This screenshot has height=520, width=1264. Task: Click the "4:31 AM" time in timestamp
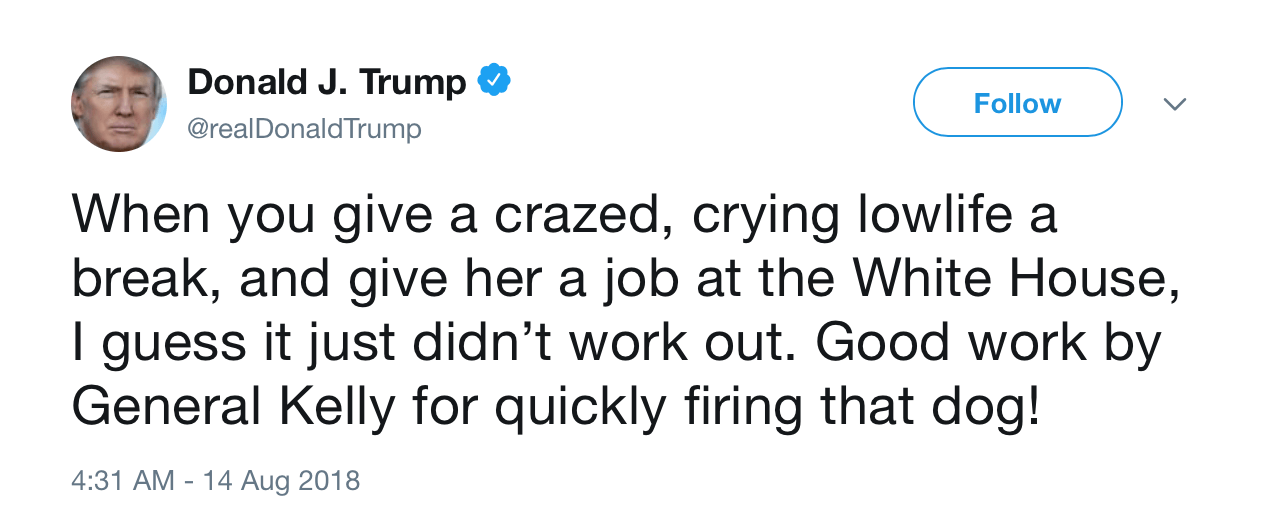coord(123,481)
